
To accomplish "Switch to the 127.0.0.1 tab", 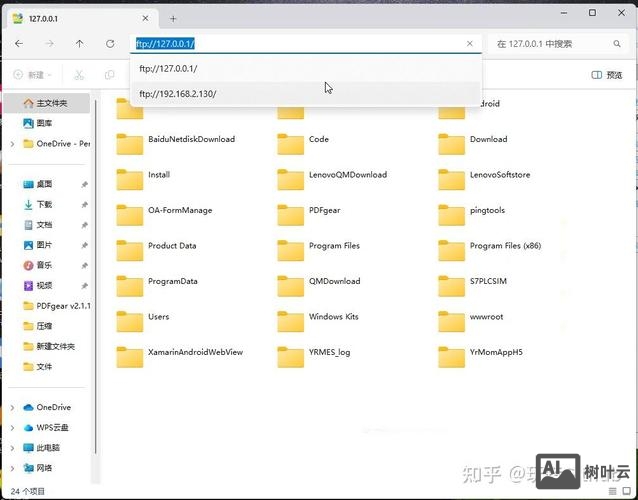I will (70, 18).
